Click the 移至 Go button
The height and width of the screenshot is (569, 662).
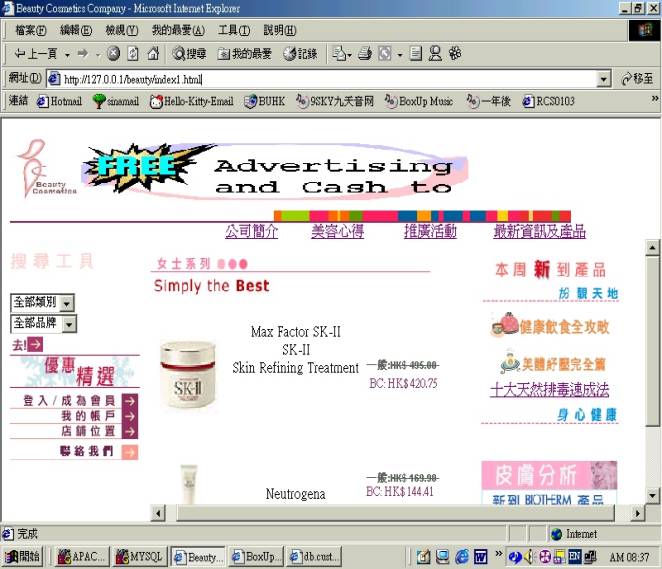click(637, 79)
